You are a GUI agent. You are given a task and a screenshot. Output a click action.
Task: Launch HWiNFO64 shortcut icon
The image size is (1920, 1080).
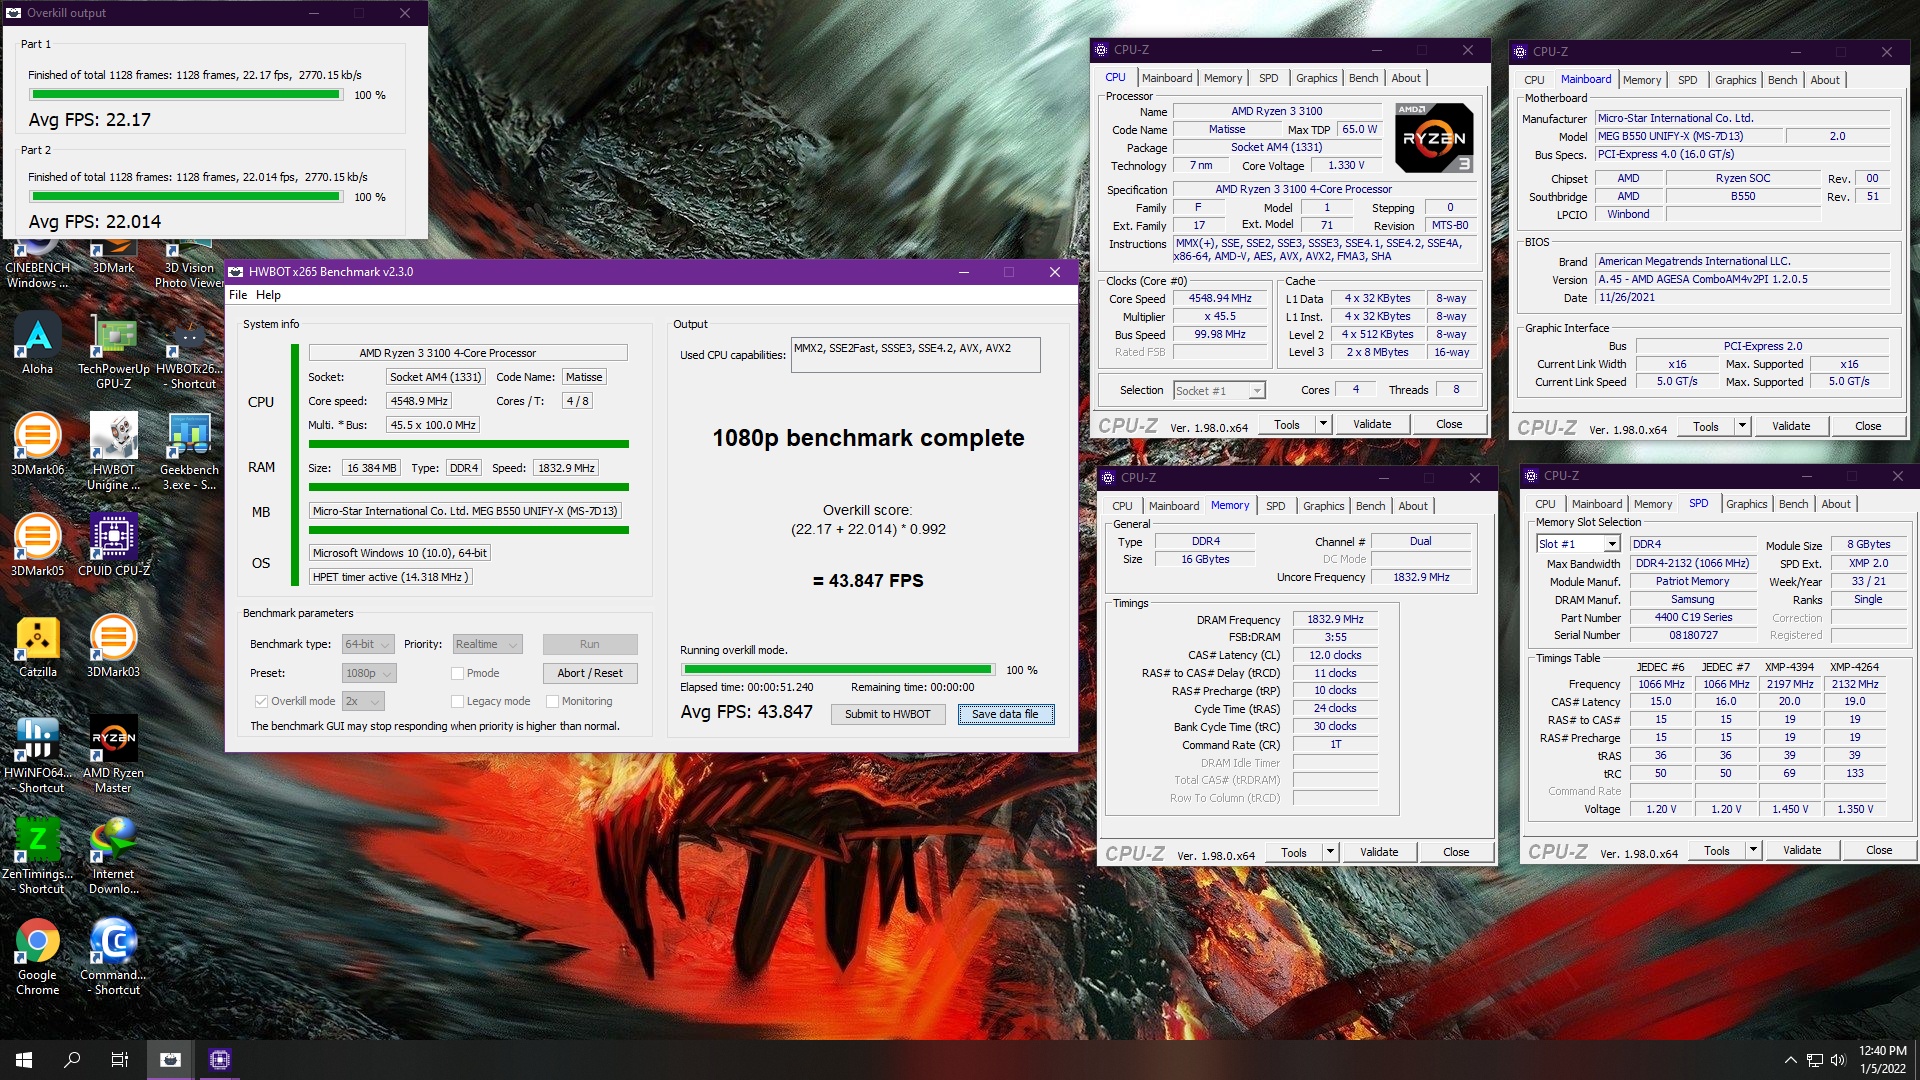click(x=38, y=755)
